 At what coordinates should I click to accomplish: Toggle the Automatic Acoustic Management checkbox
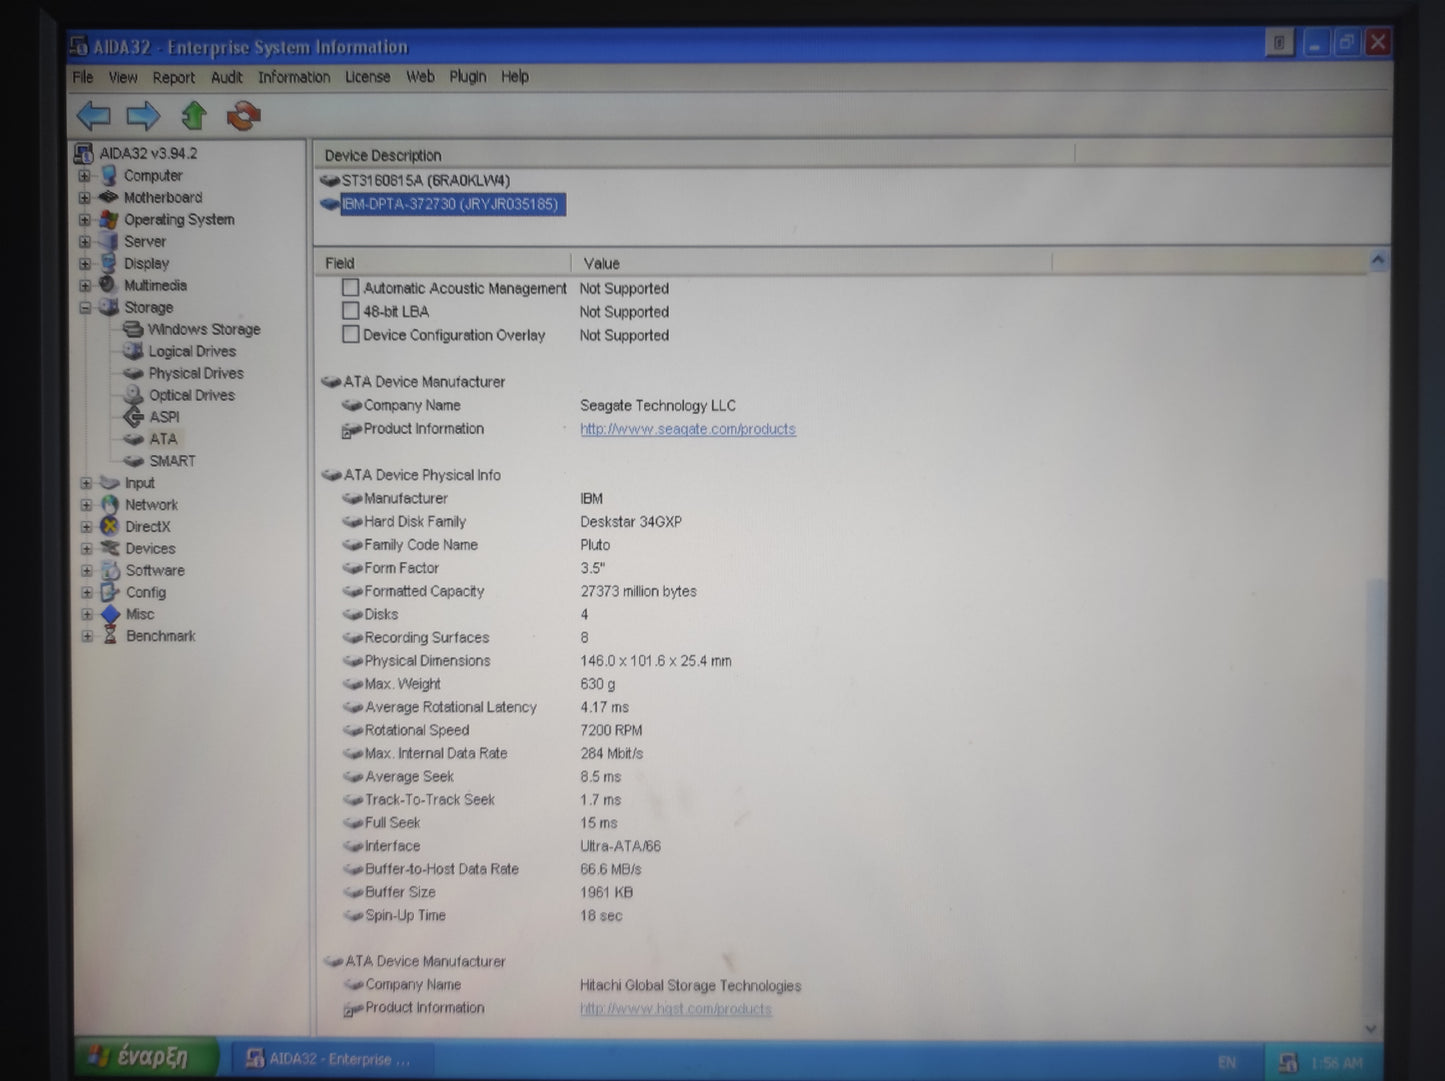click(x=350, y=288)
